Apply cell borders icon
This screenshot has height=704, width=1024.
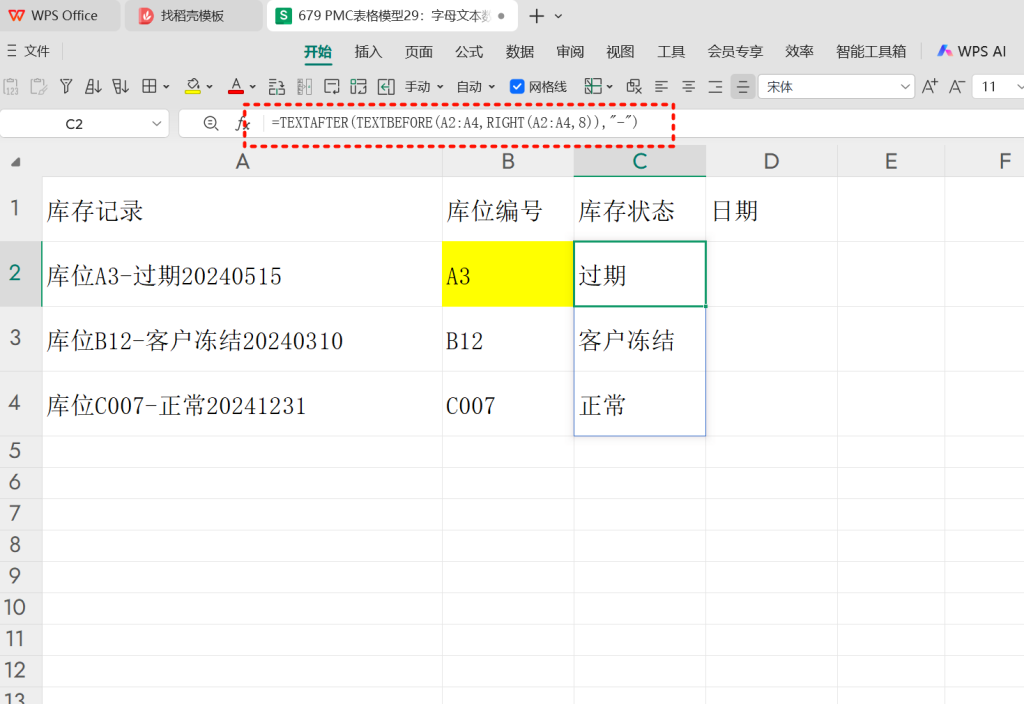[150, 86]
